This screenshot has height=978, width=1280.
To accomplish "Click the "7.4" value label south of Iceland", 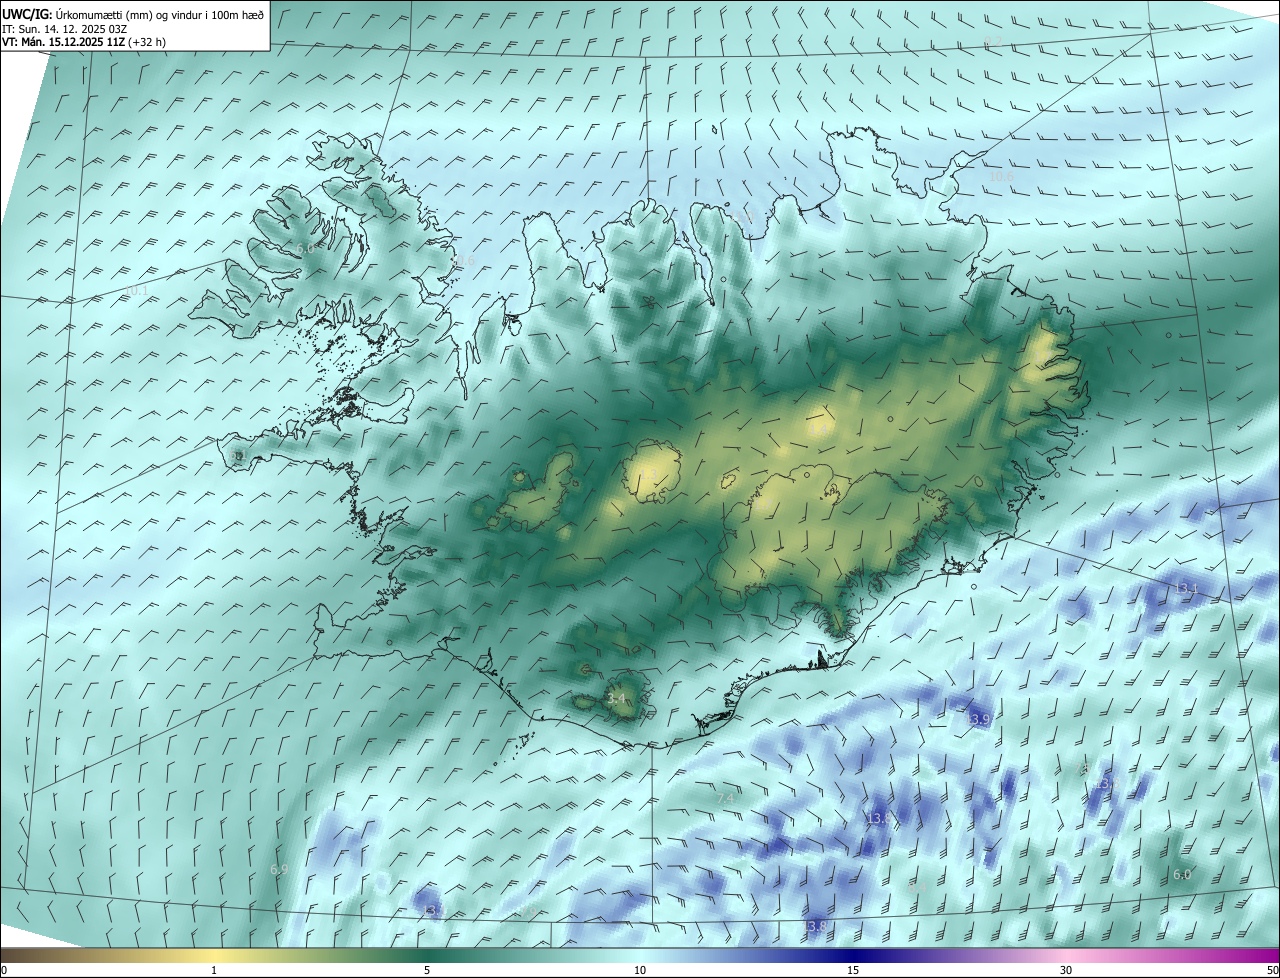I will (x=726, y=798).
